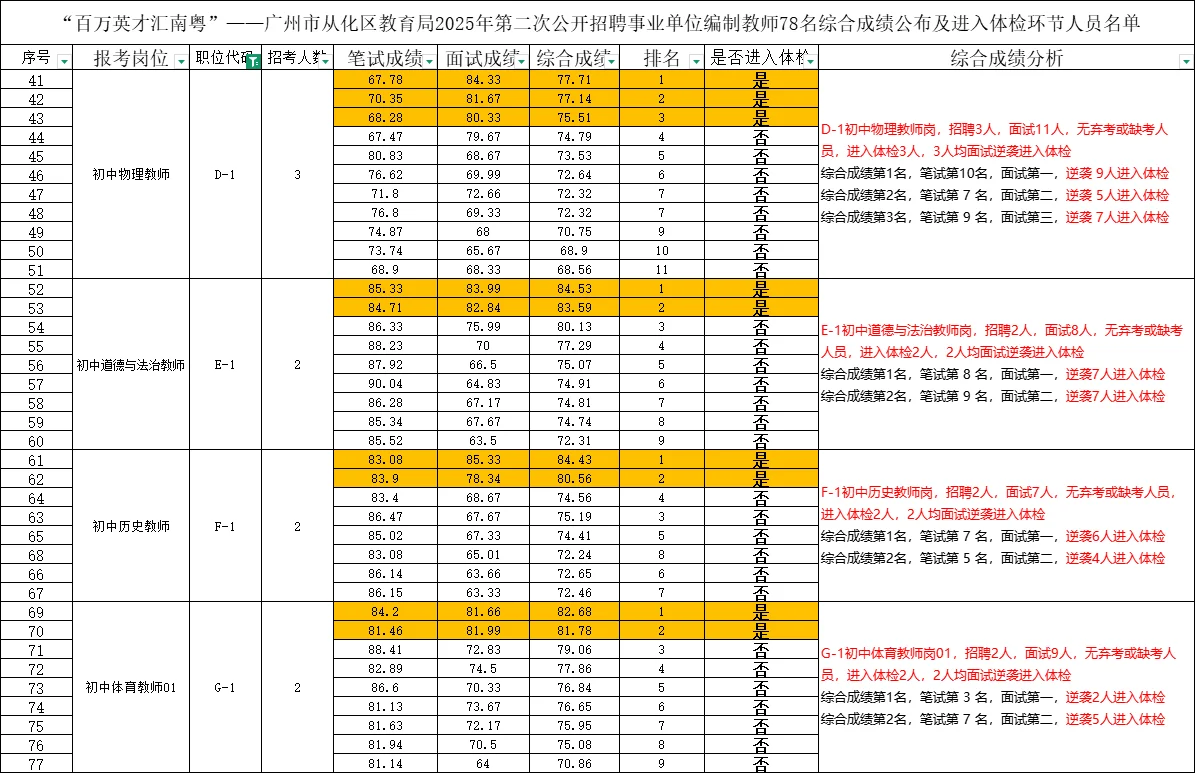Viewport: 1195px width, 773px height.
Task: Open the 报考岗位 column filter dropdown
Action: coord(181,61)
